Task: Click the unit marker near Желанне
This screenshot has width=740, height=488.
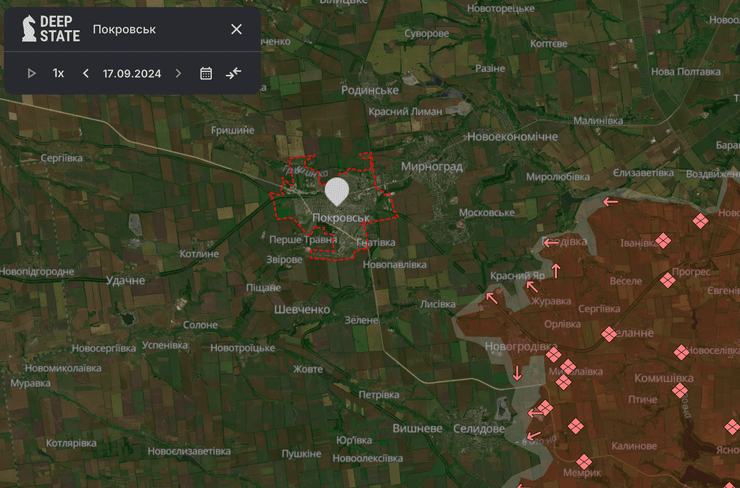Action: point(608,334)
